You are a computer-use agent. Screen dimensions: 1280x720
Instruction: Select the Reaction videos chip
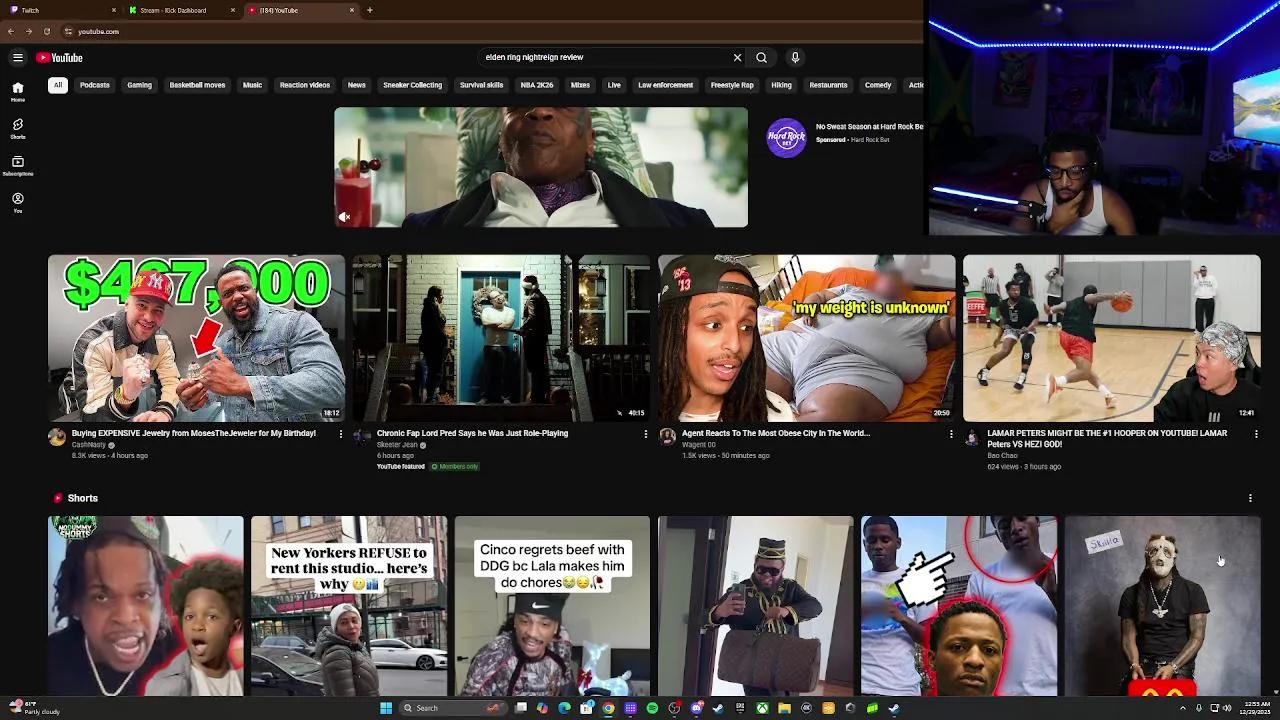pos(305,85)
